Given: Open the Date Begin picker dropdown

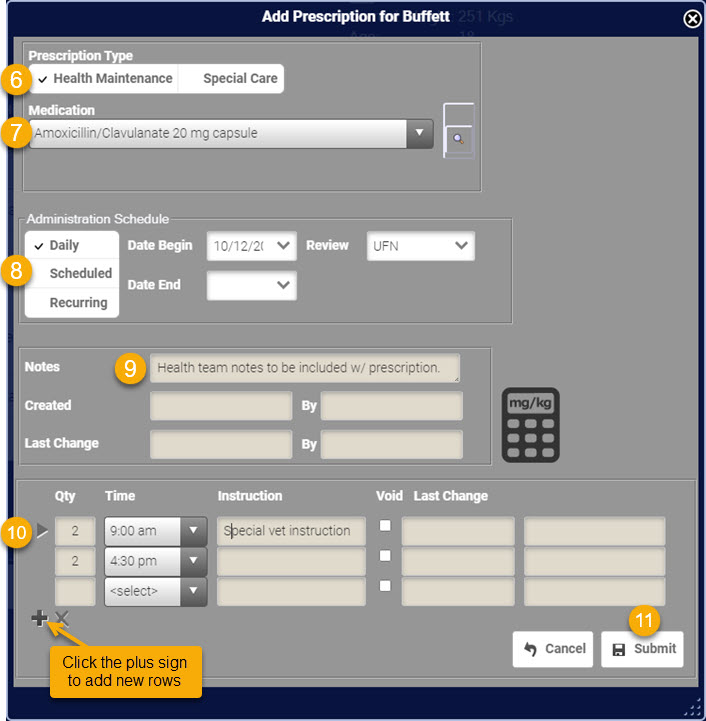Looking at the screenshot, I should pyautogui.click(x=252, y=246).
